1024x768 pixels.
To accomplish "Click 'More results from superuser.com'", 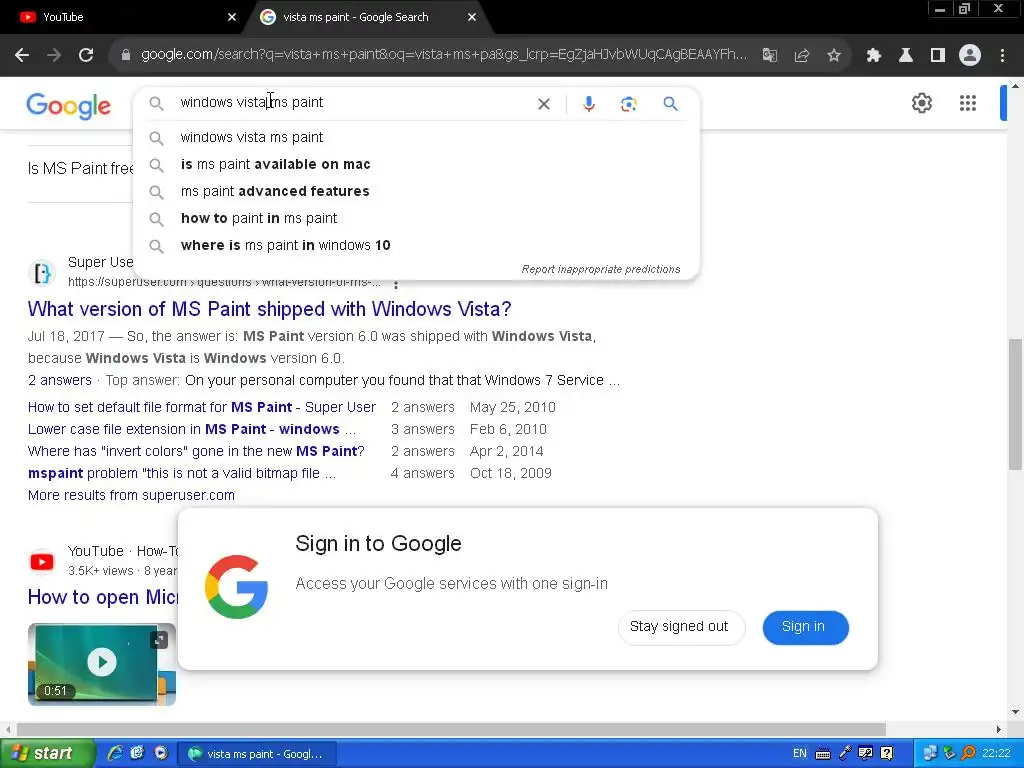I will click(x=131, y=495).
